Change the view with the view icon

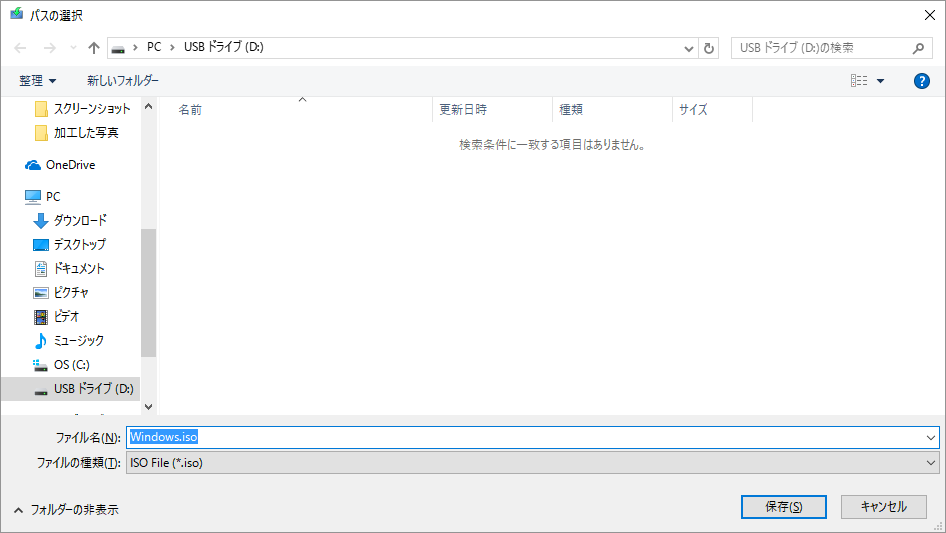click(x=859, y=80)
